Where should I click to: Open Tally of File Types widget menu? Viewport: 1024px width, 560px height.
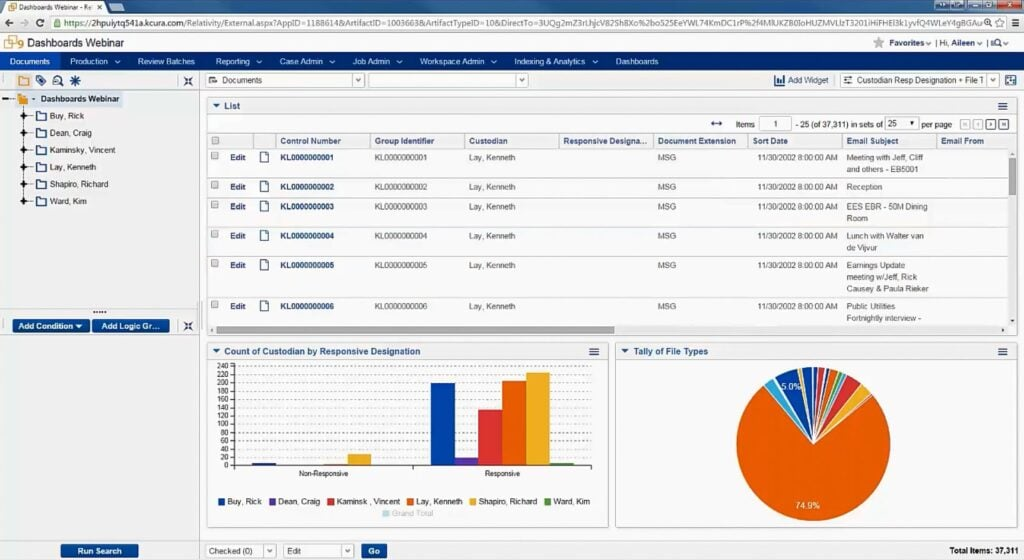pyautogui.click(x=1002, y=352)
